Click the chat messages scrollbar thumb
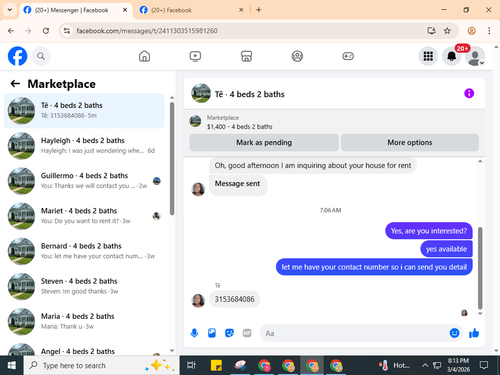The width and height of the screenshot is (500, 375). [480, 268]
